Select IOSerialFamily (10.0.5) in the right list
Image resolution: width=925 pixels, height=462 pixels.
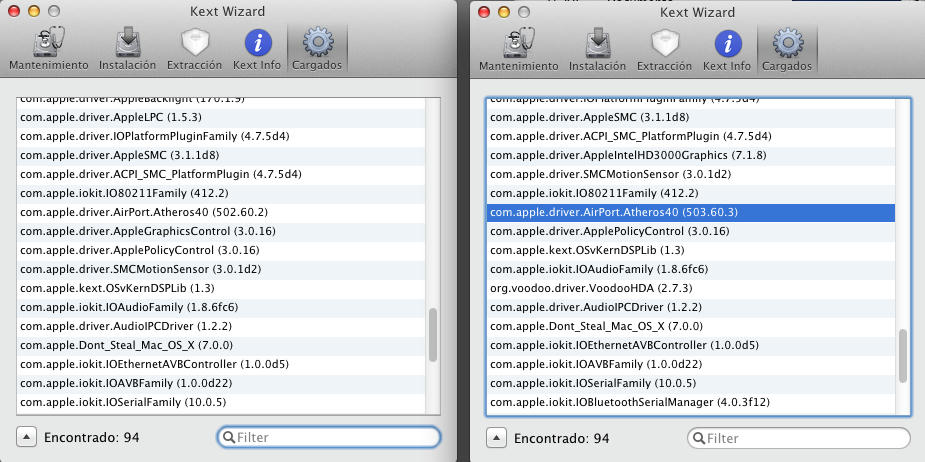click(690, 383)
